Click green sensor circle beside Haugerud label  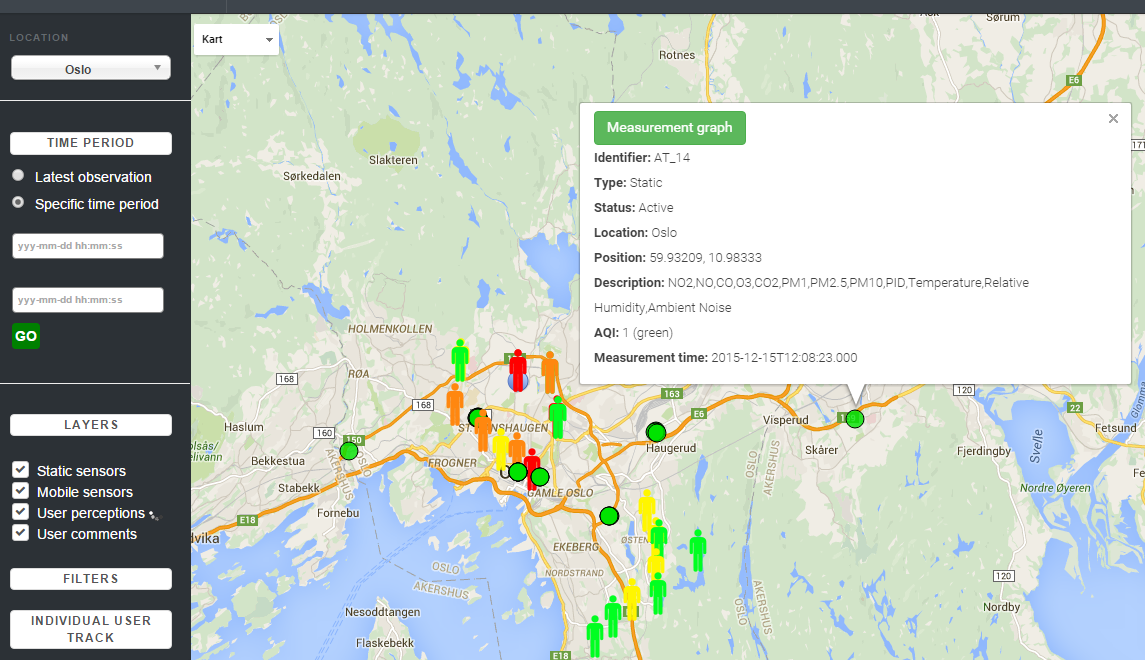656,433
